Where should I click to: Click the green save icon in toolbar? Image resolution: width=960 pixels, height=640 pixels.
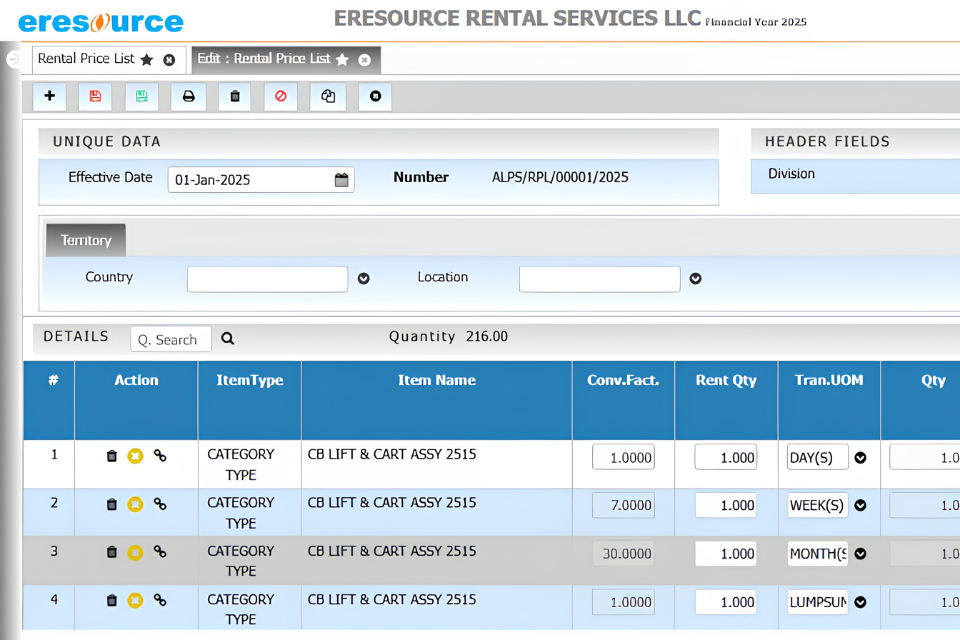(x=141, y=96)
